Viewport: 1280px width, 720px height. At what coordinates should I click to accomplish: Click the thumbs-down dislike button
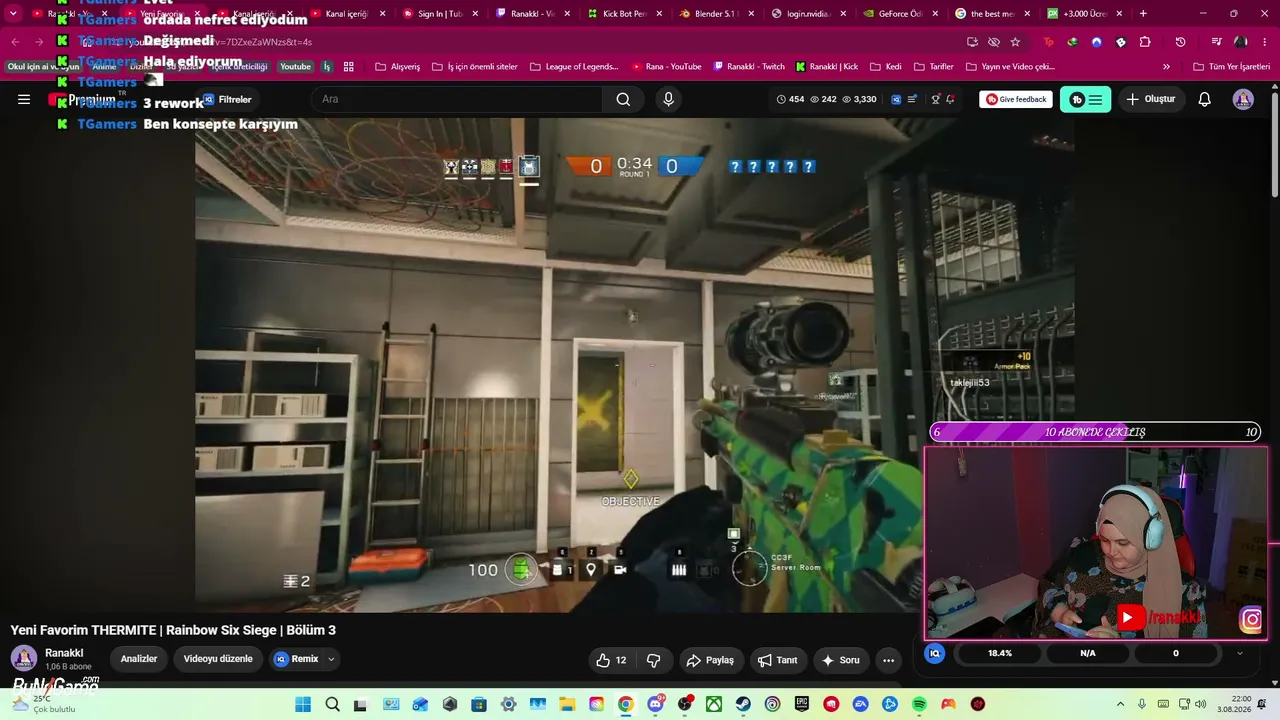point(654,660)
